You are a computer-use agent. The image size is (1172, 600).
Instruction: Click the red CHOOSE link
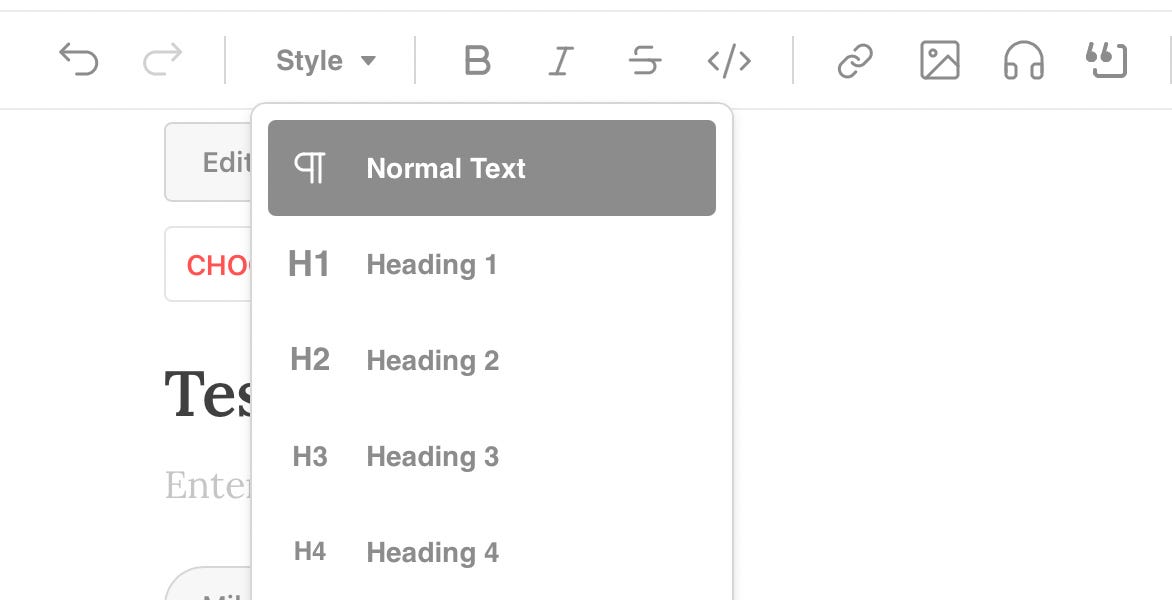click(220, 264)
